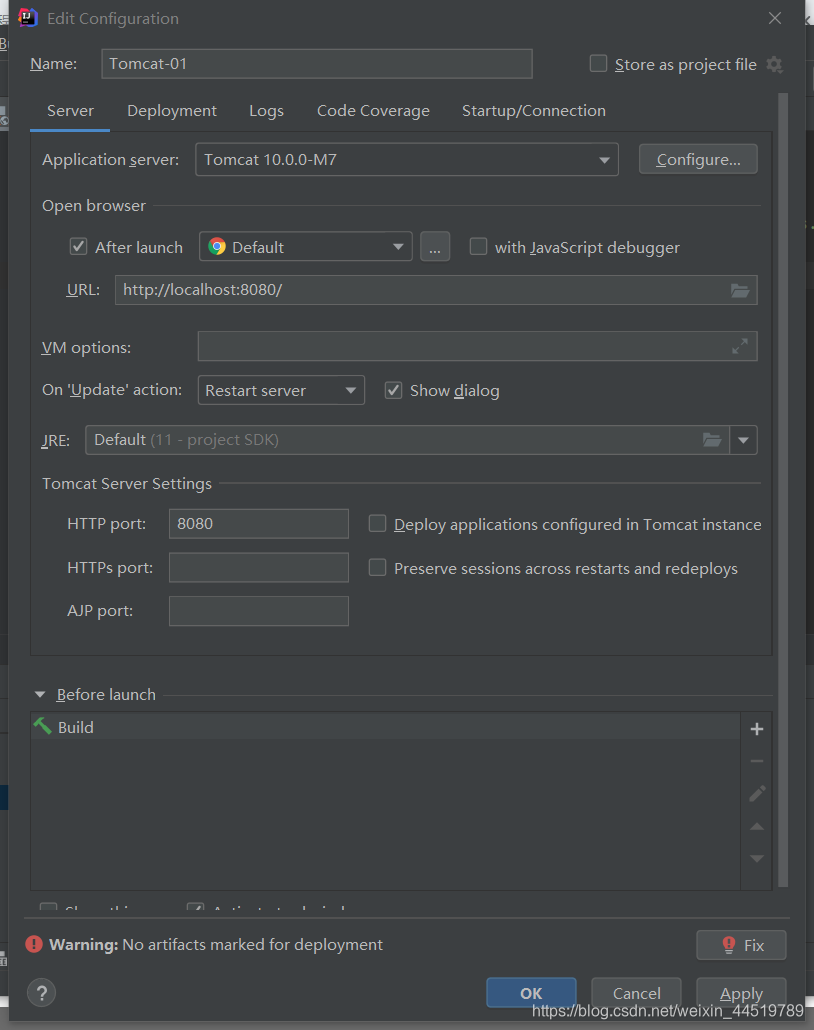Uncheck the After launch checkbox
Screen dimensions: 814x1030
(x=78, y=246)
